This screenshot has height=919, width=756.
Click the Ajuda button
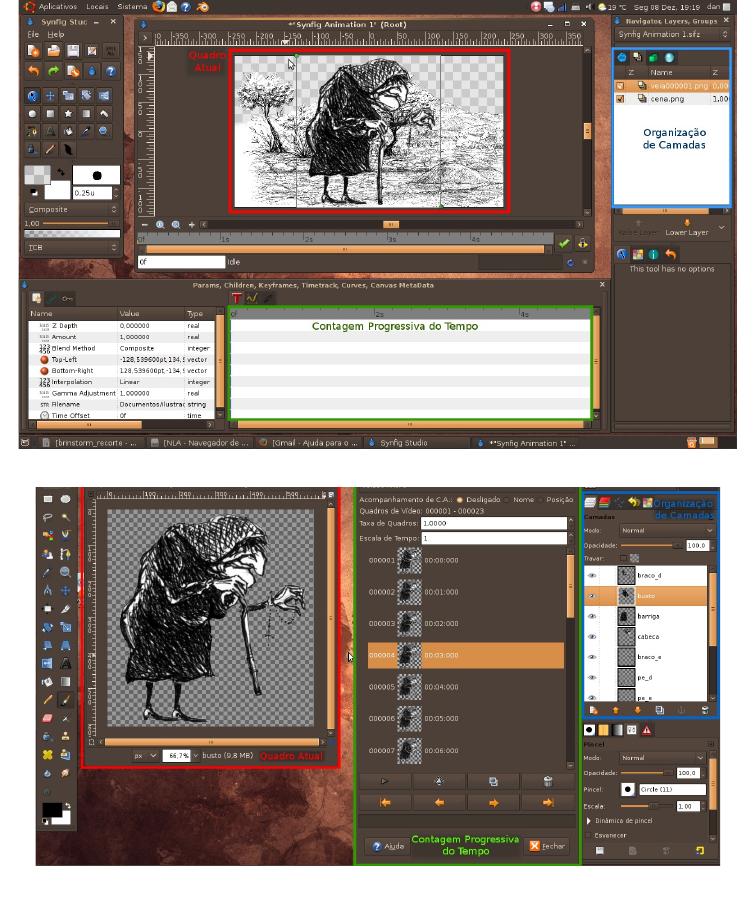pos(388,846)
